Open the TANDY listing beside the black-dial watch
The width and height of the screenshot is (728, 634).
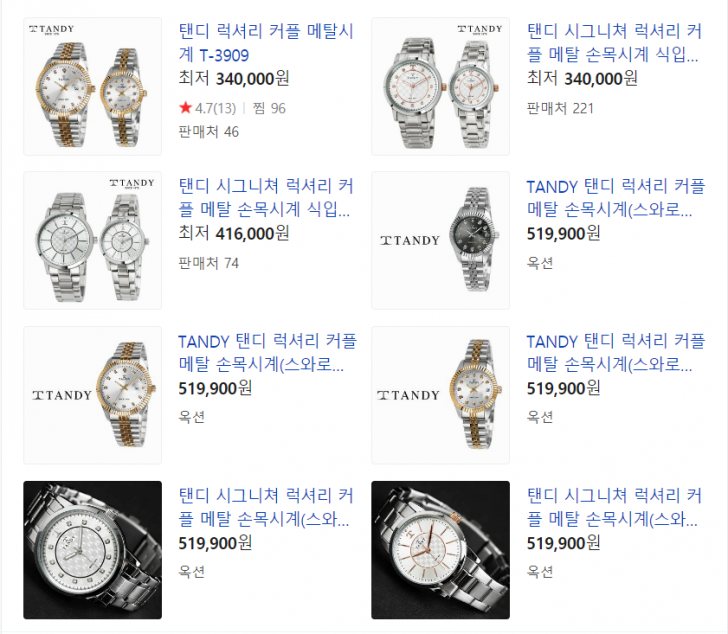pos(616,198)
